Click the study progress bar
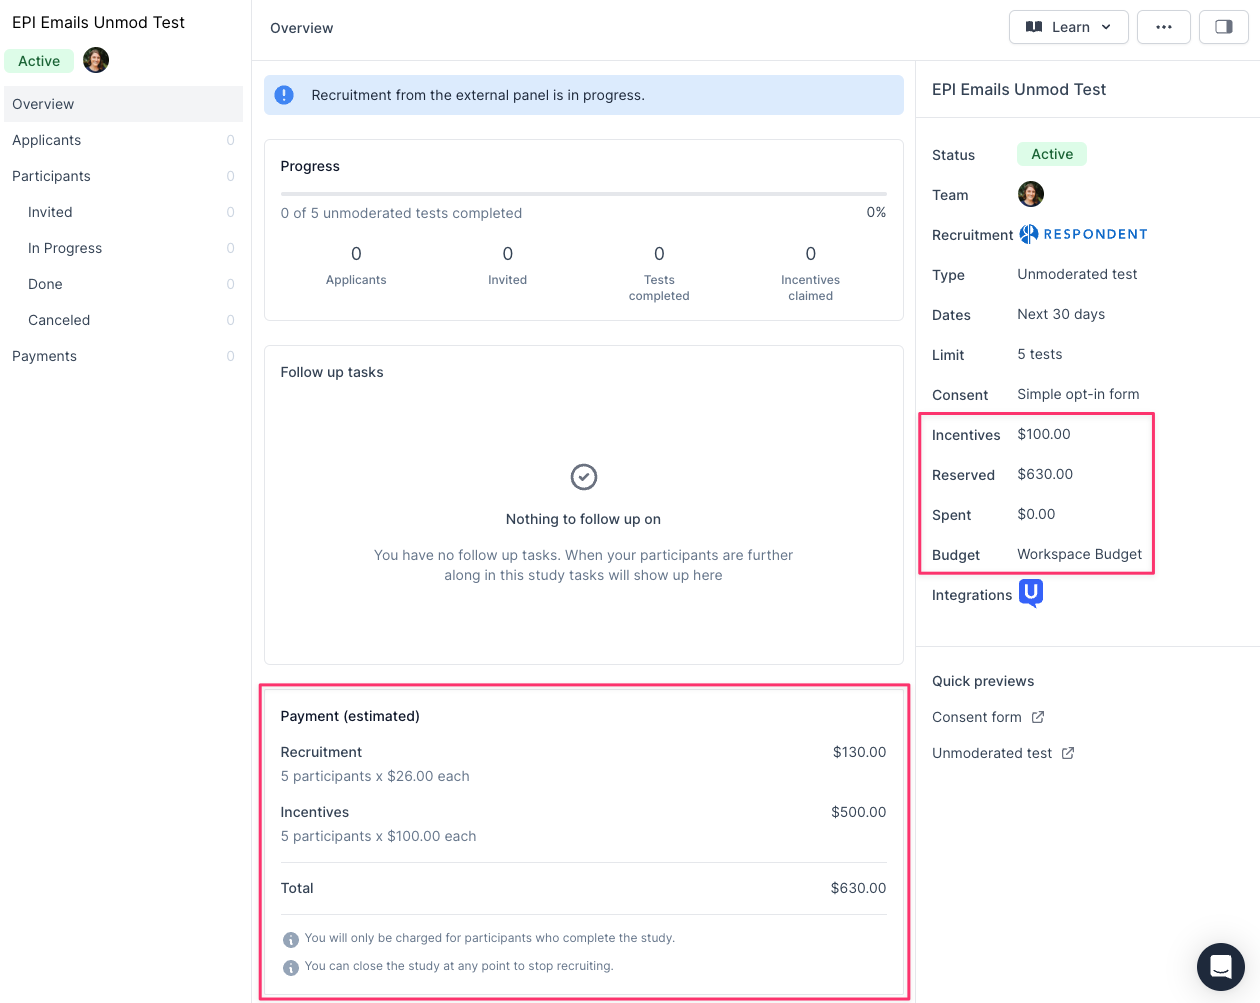The width and height of the screenshot is (1260, 1003). click(x=583, y=193)
